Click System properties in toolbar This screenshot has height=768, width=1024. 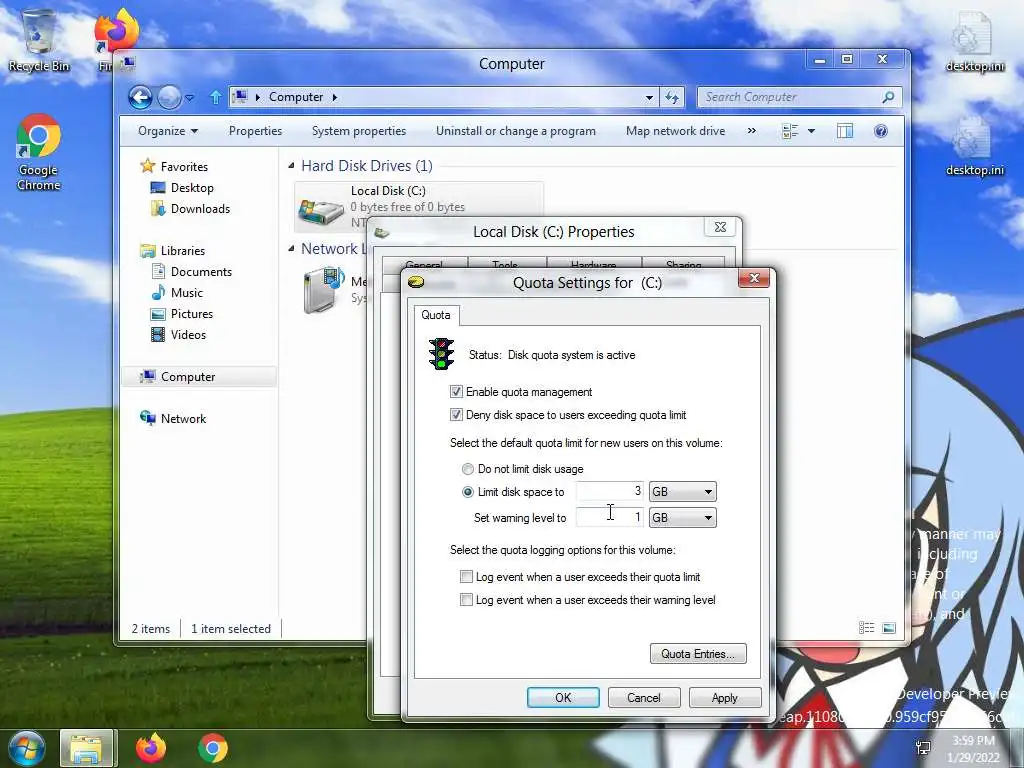tap(359, 131)
